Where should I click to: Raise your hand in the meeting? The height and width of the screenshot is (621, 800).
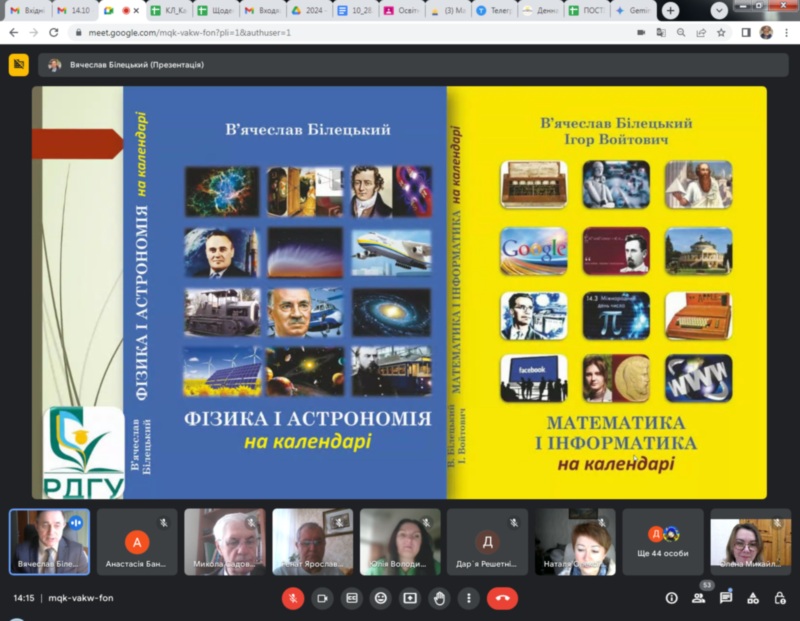coord(438,598)
